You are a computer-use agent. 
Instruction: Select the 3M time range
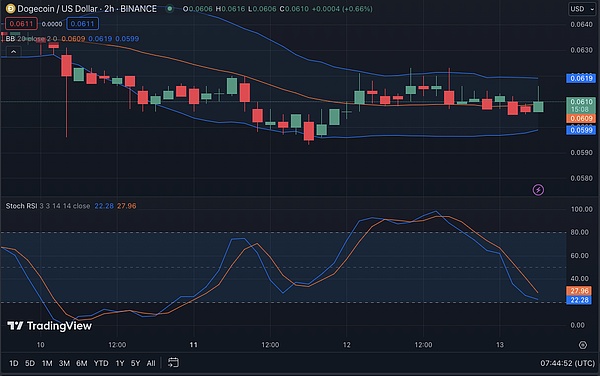click(x=64, y=363)
